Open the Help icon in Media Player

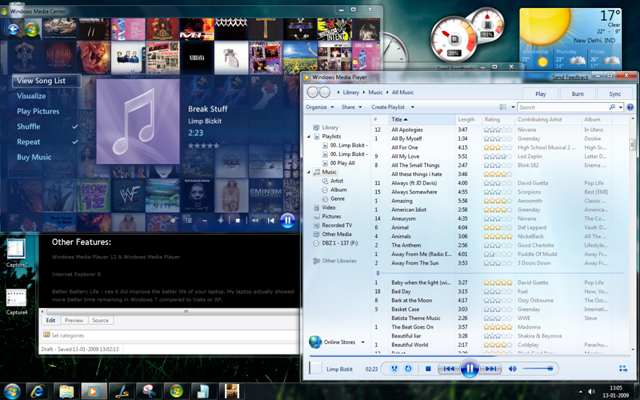(630, 107)
